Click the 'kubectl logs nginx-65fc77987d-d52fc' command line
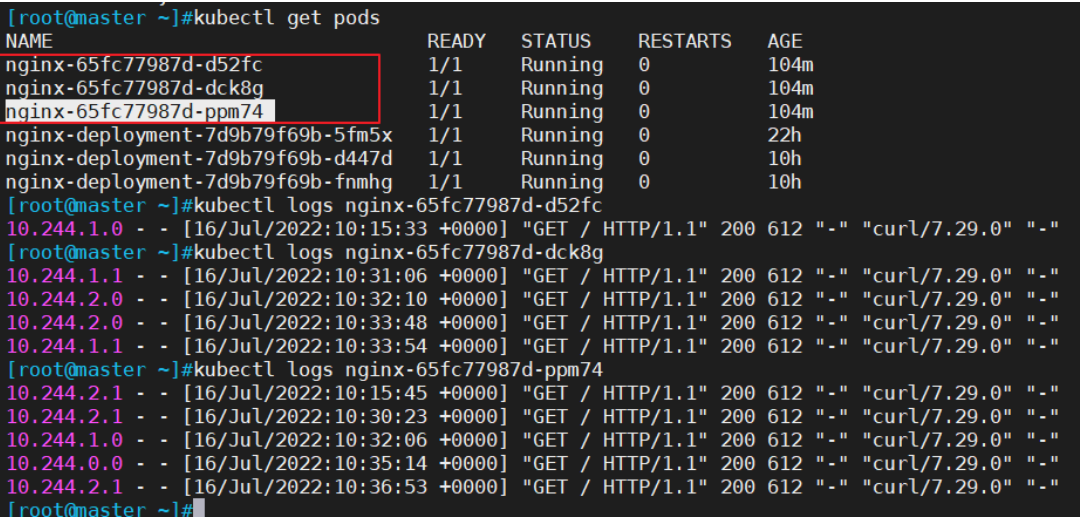 pyautogui.click(x=399, y=206)
